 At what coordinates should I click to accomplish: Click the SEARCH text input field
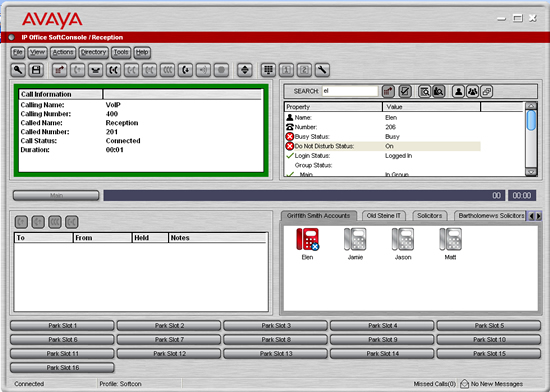point(349,91)
